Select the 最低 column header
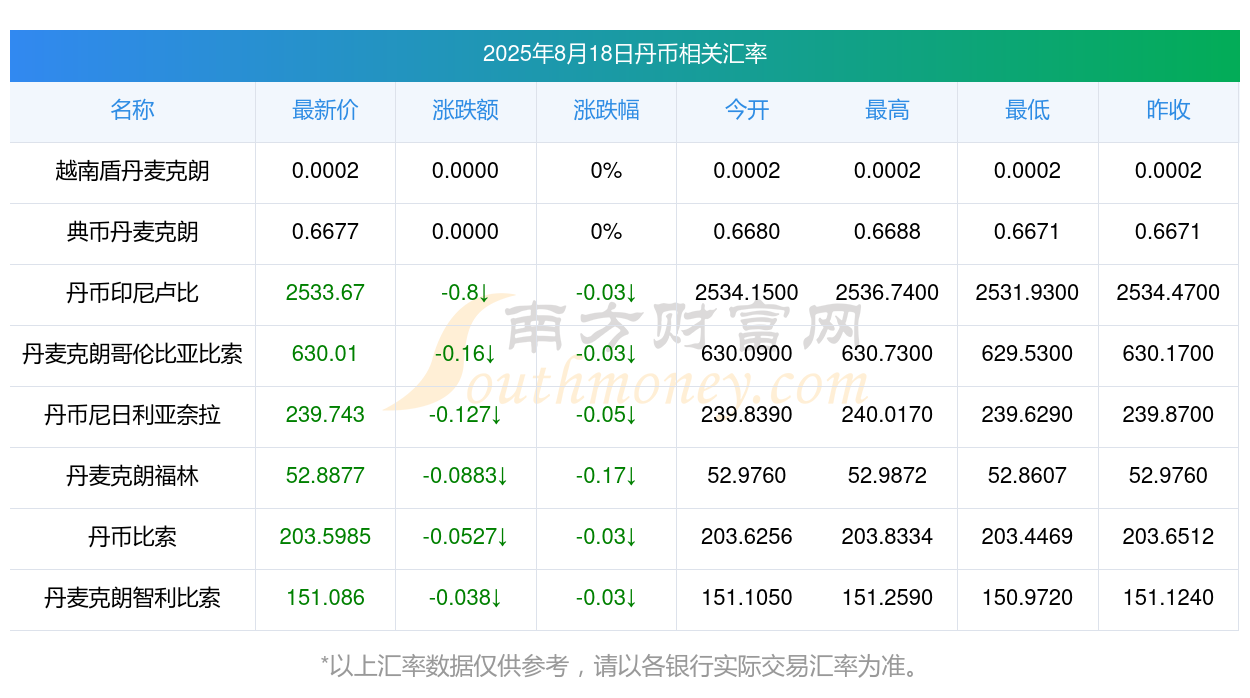 [1027, 110]
